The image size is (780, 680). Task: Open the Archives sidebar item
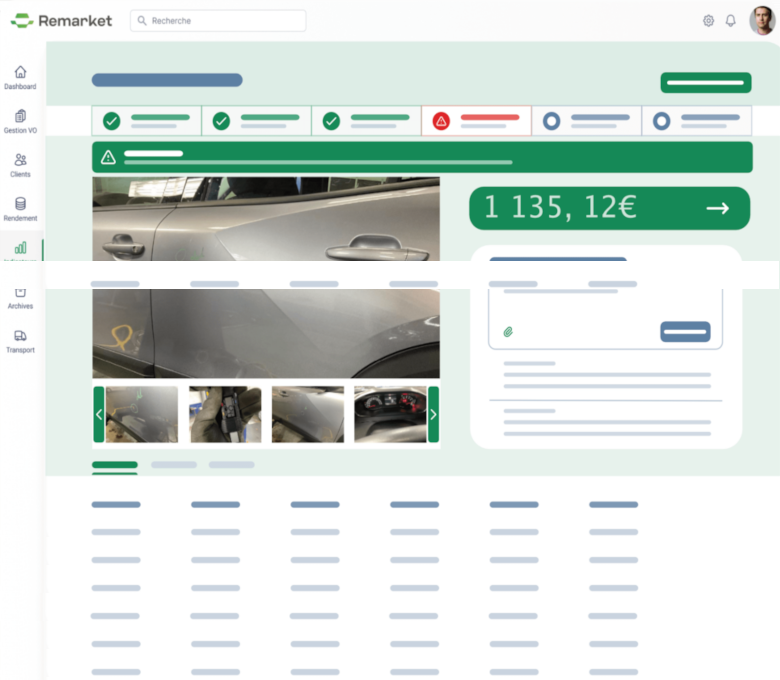20,294
